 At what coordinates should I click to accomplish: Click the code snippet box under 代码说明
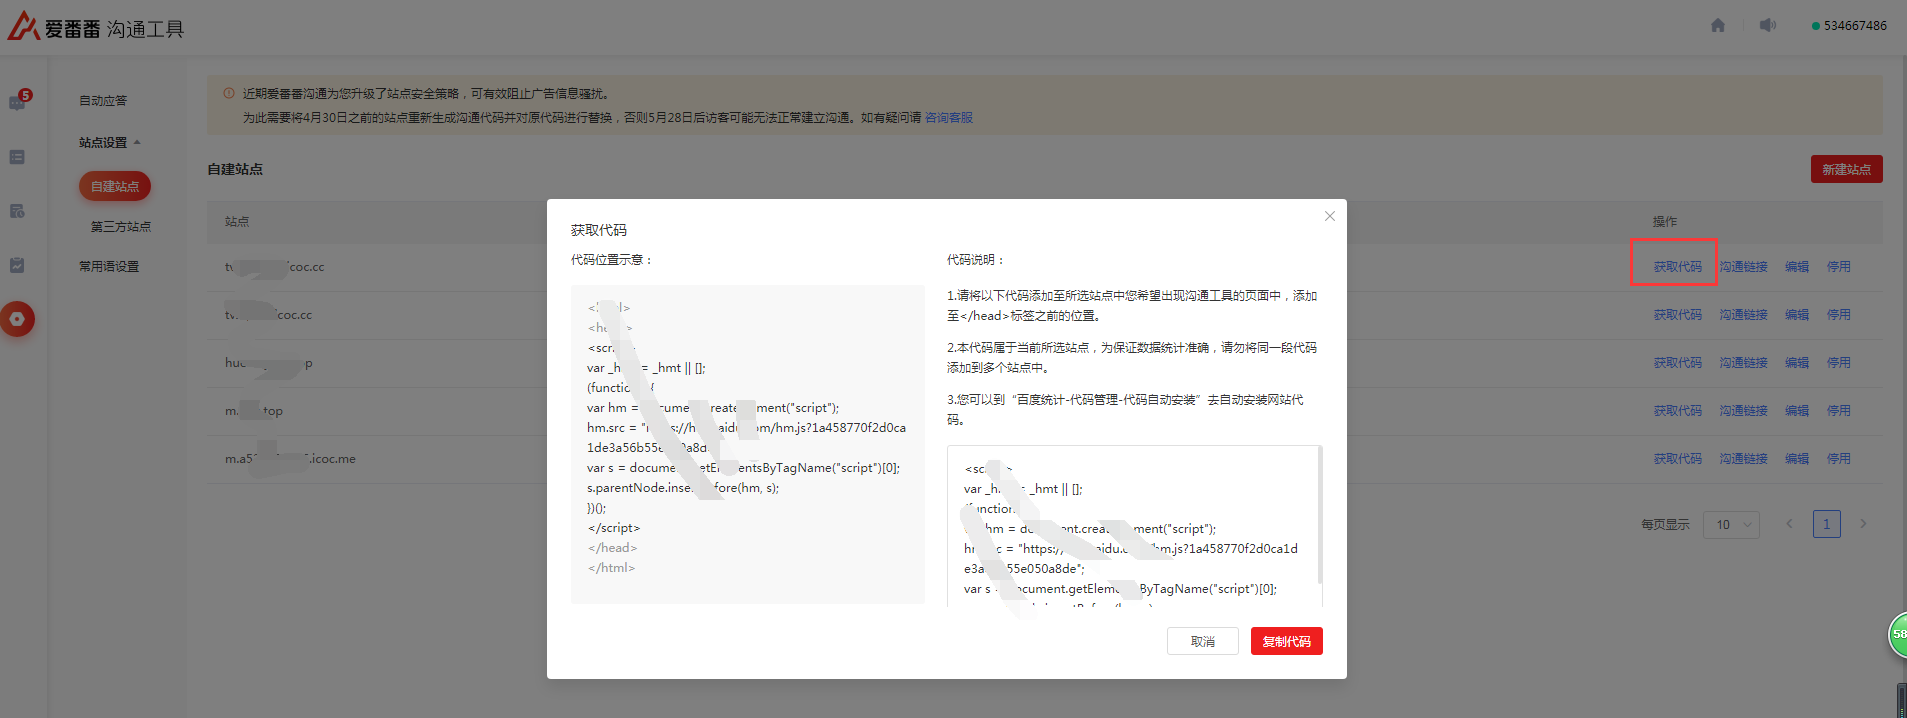[x=1134, y=526]
